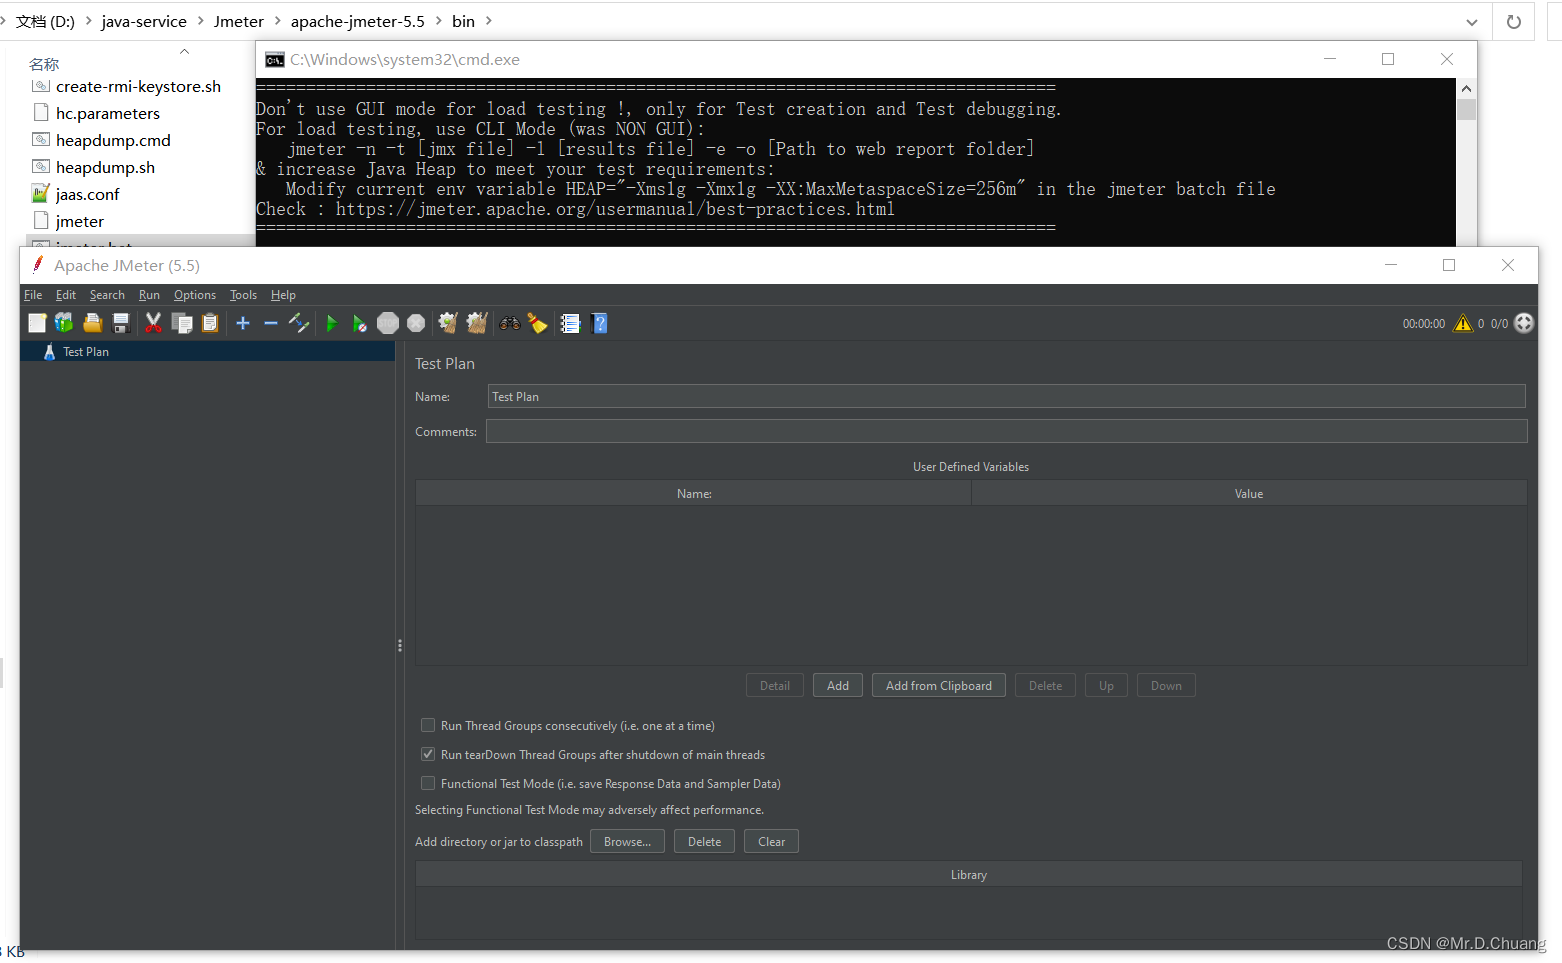Expand the chevron after bin in path
The height and width of the screenshot is (963, 1562).
point(489,21)
